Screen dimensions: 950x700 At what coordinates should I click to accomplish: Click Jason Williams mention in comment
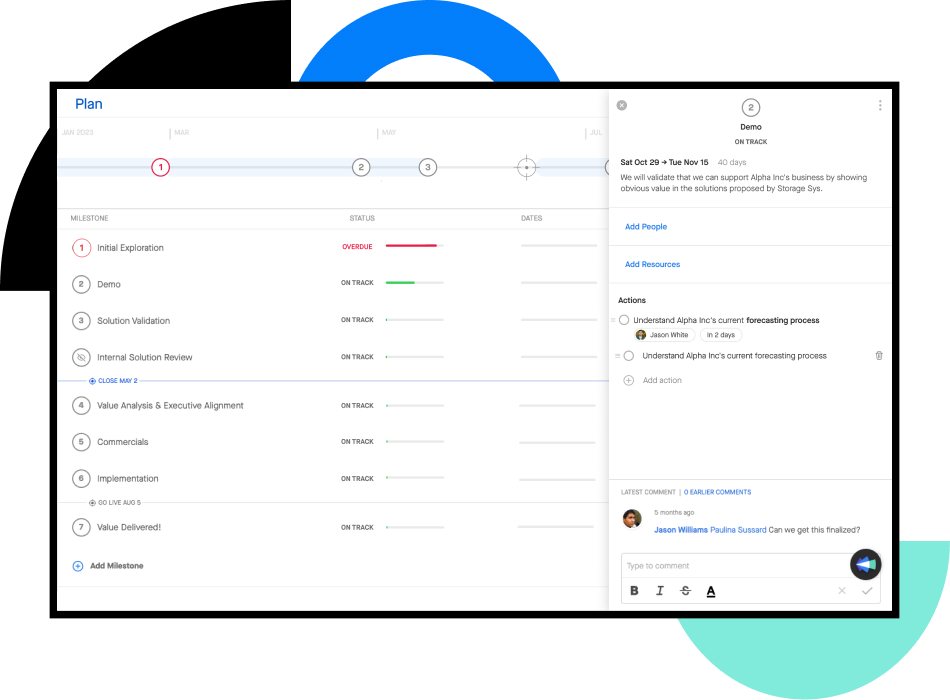click(x=681, y=530)
